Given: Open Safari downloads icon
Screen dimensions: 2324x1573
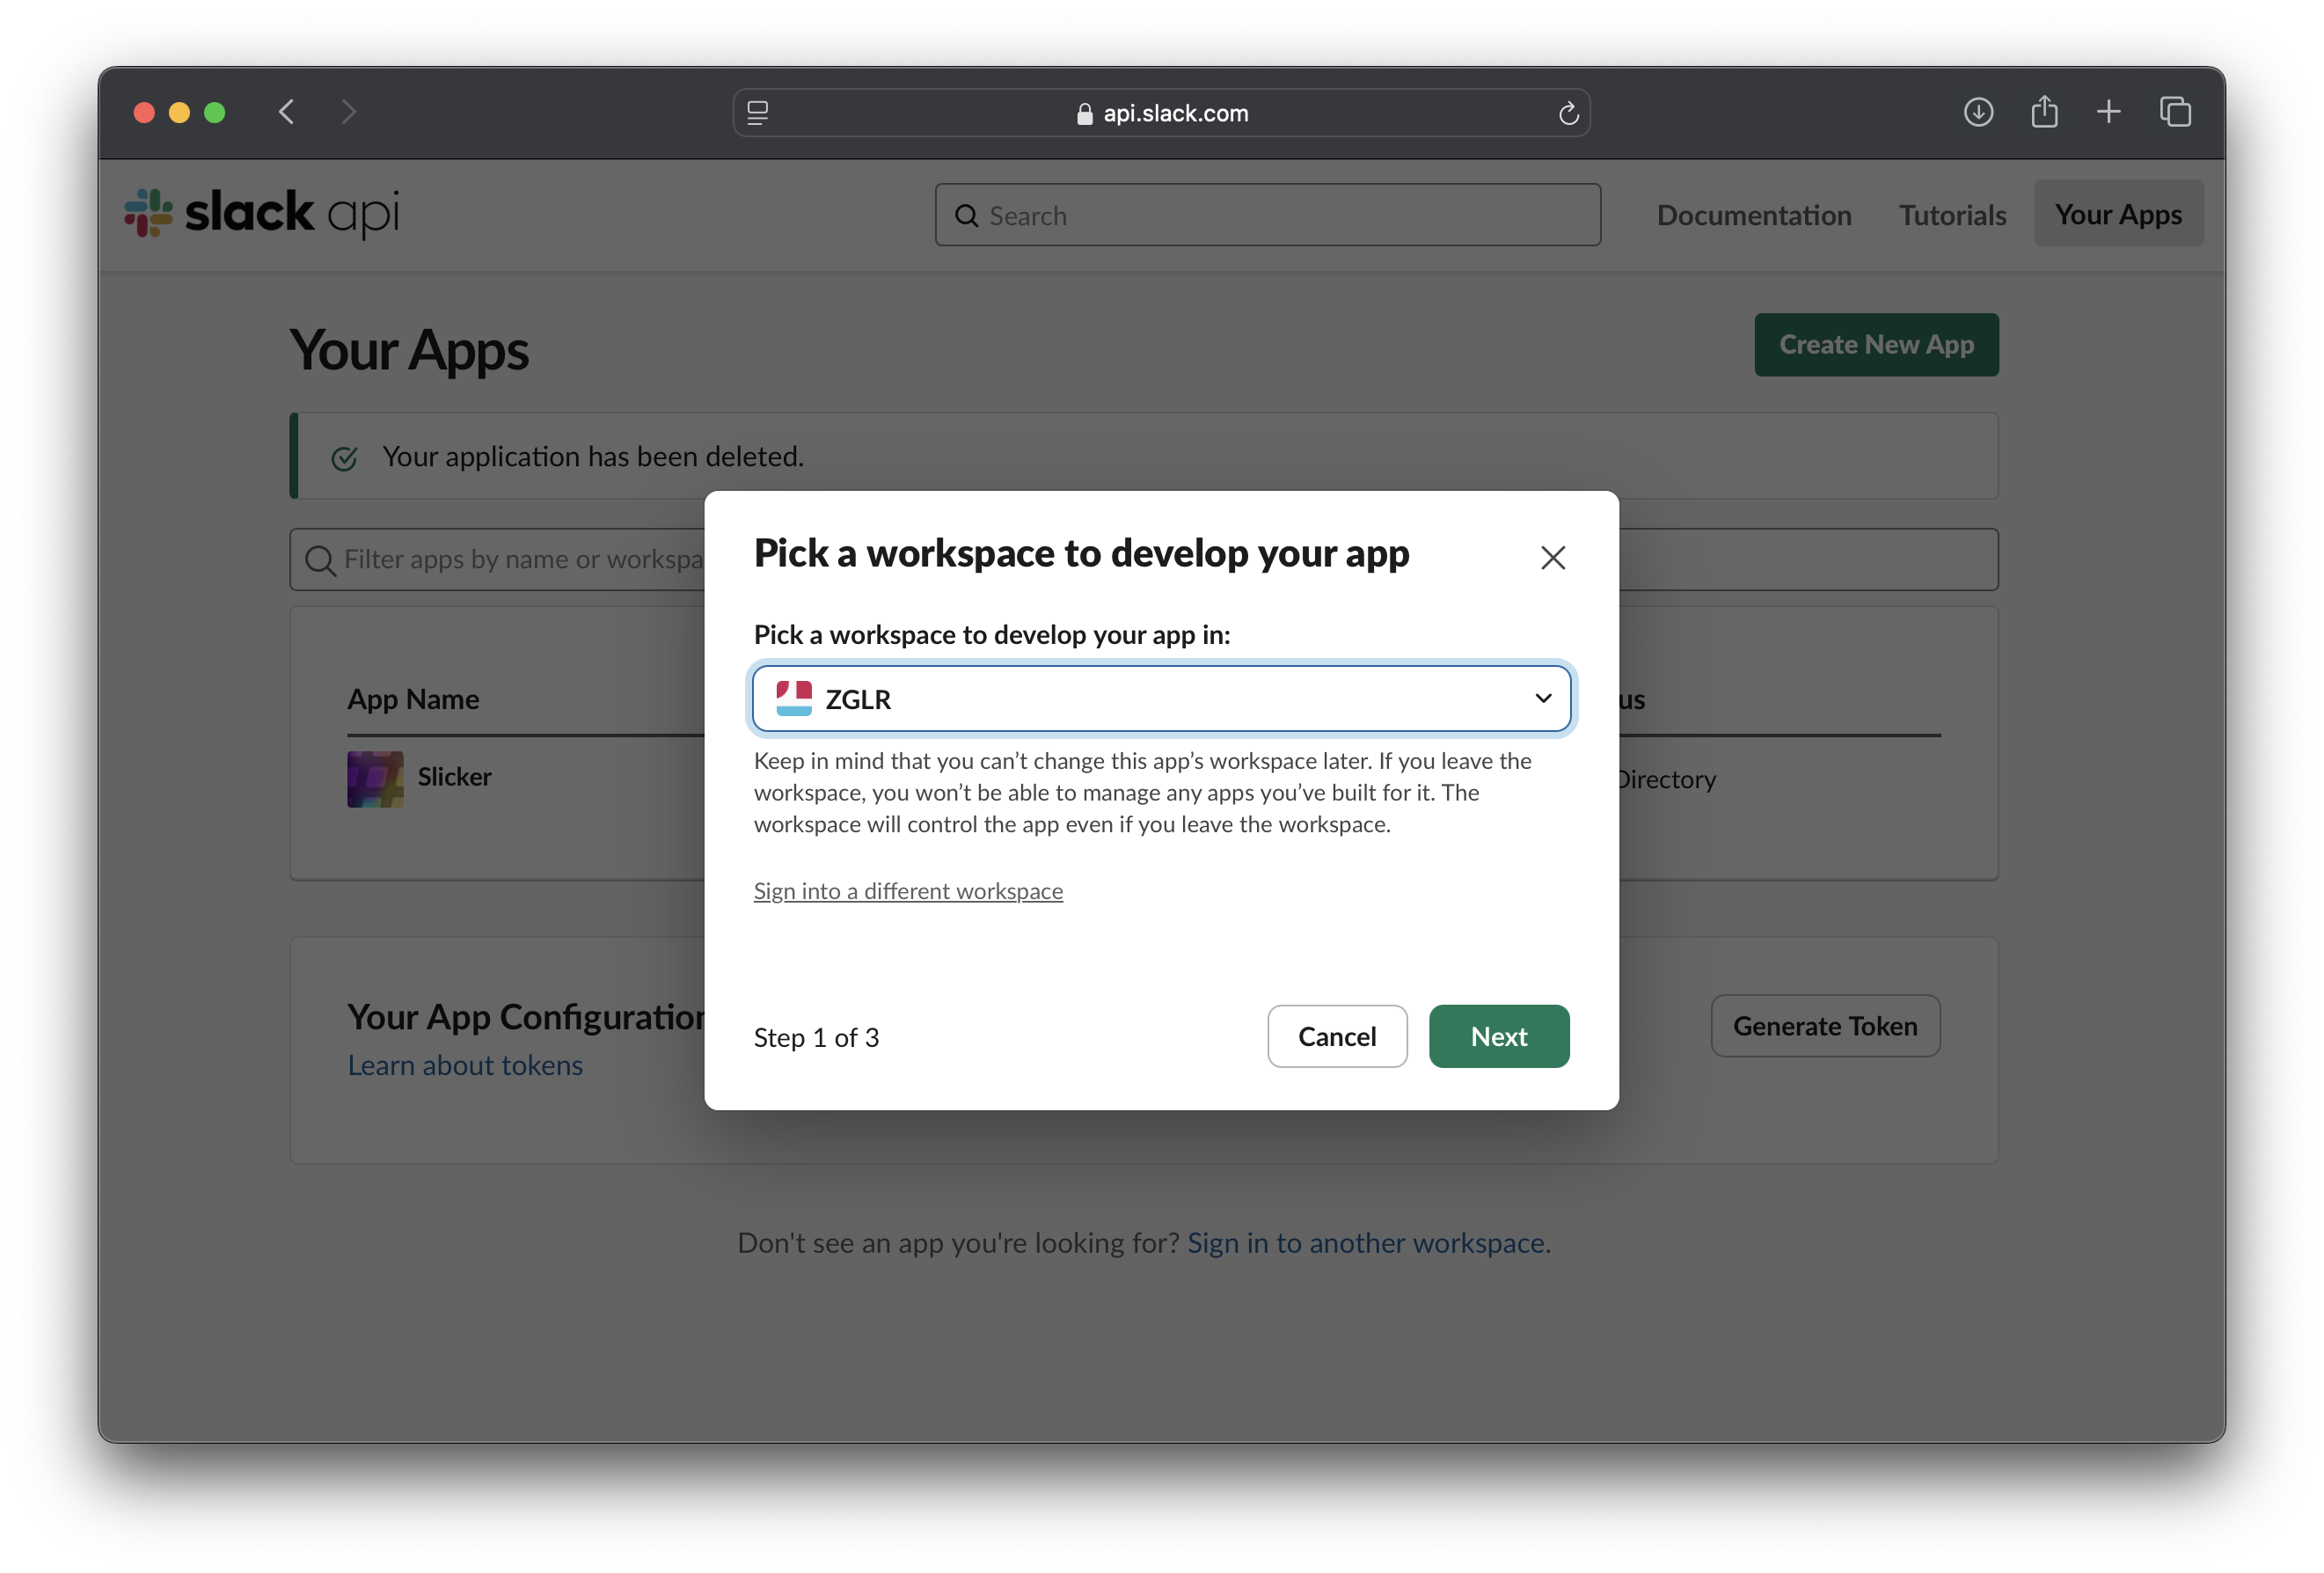Looking at the screenshot, I should click(x=1977, y=112).
